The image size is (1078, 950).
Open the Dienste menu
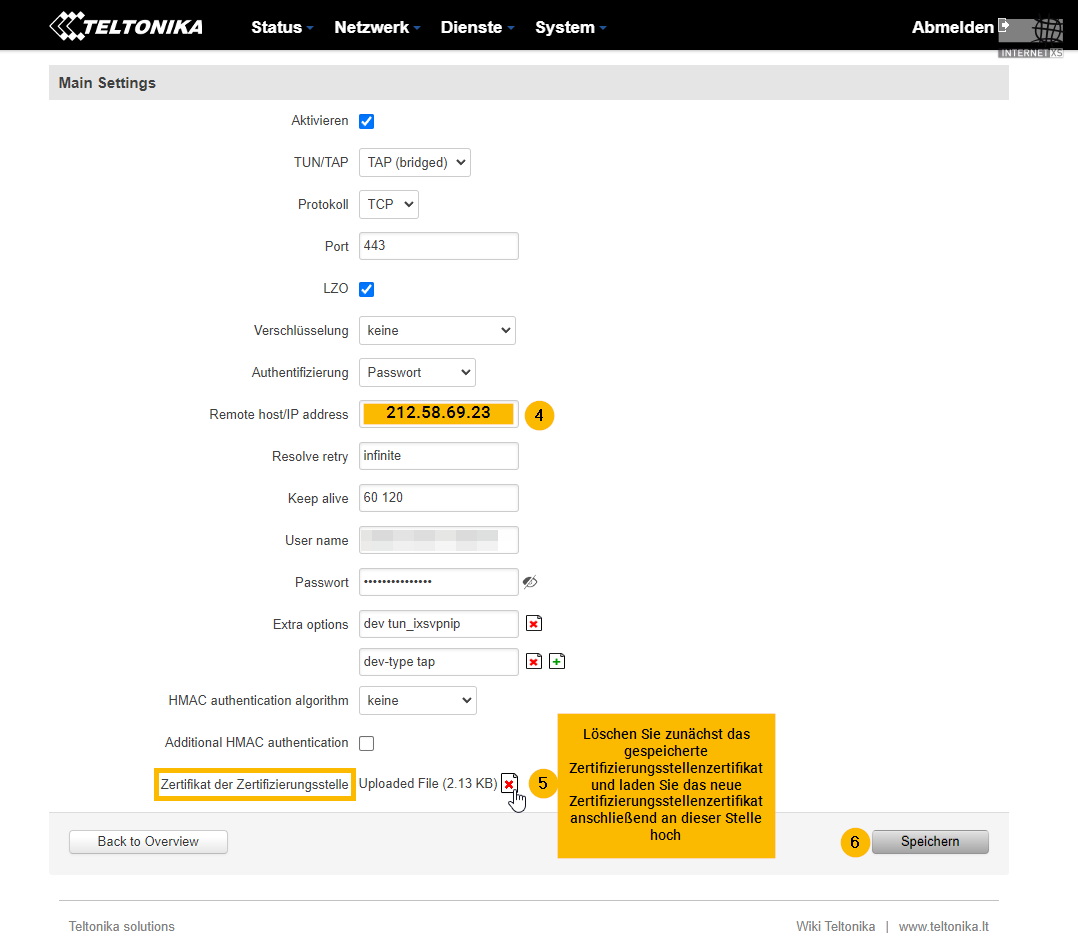pos(477,27)
